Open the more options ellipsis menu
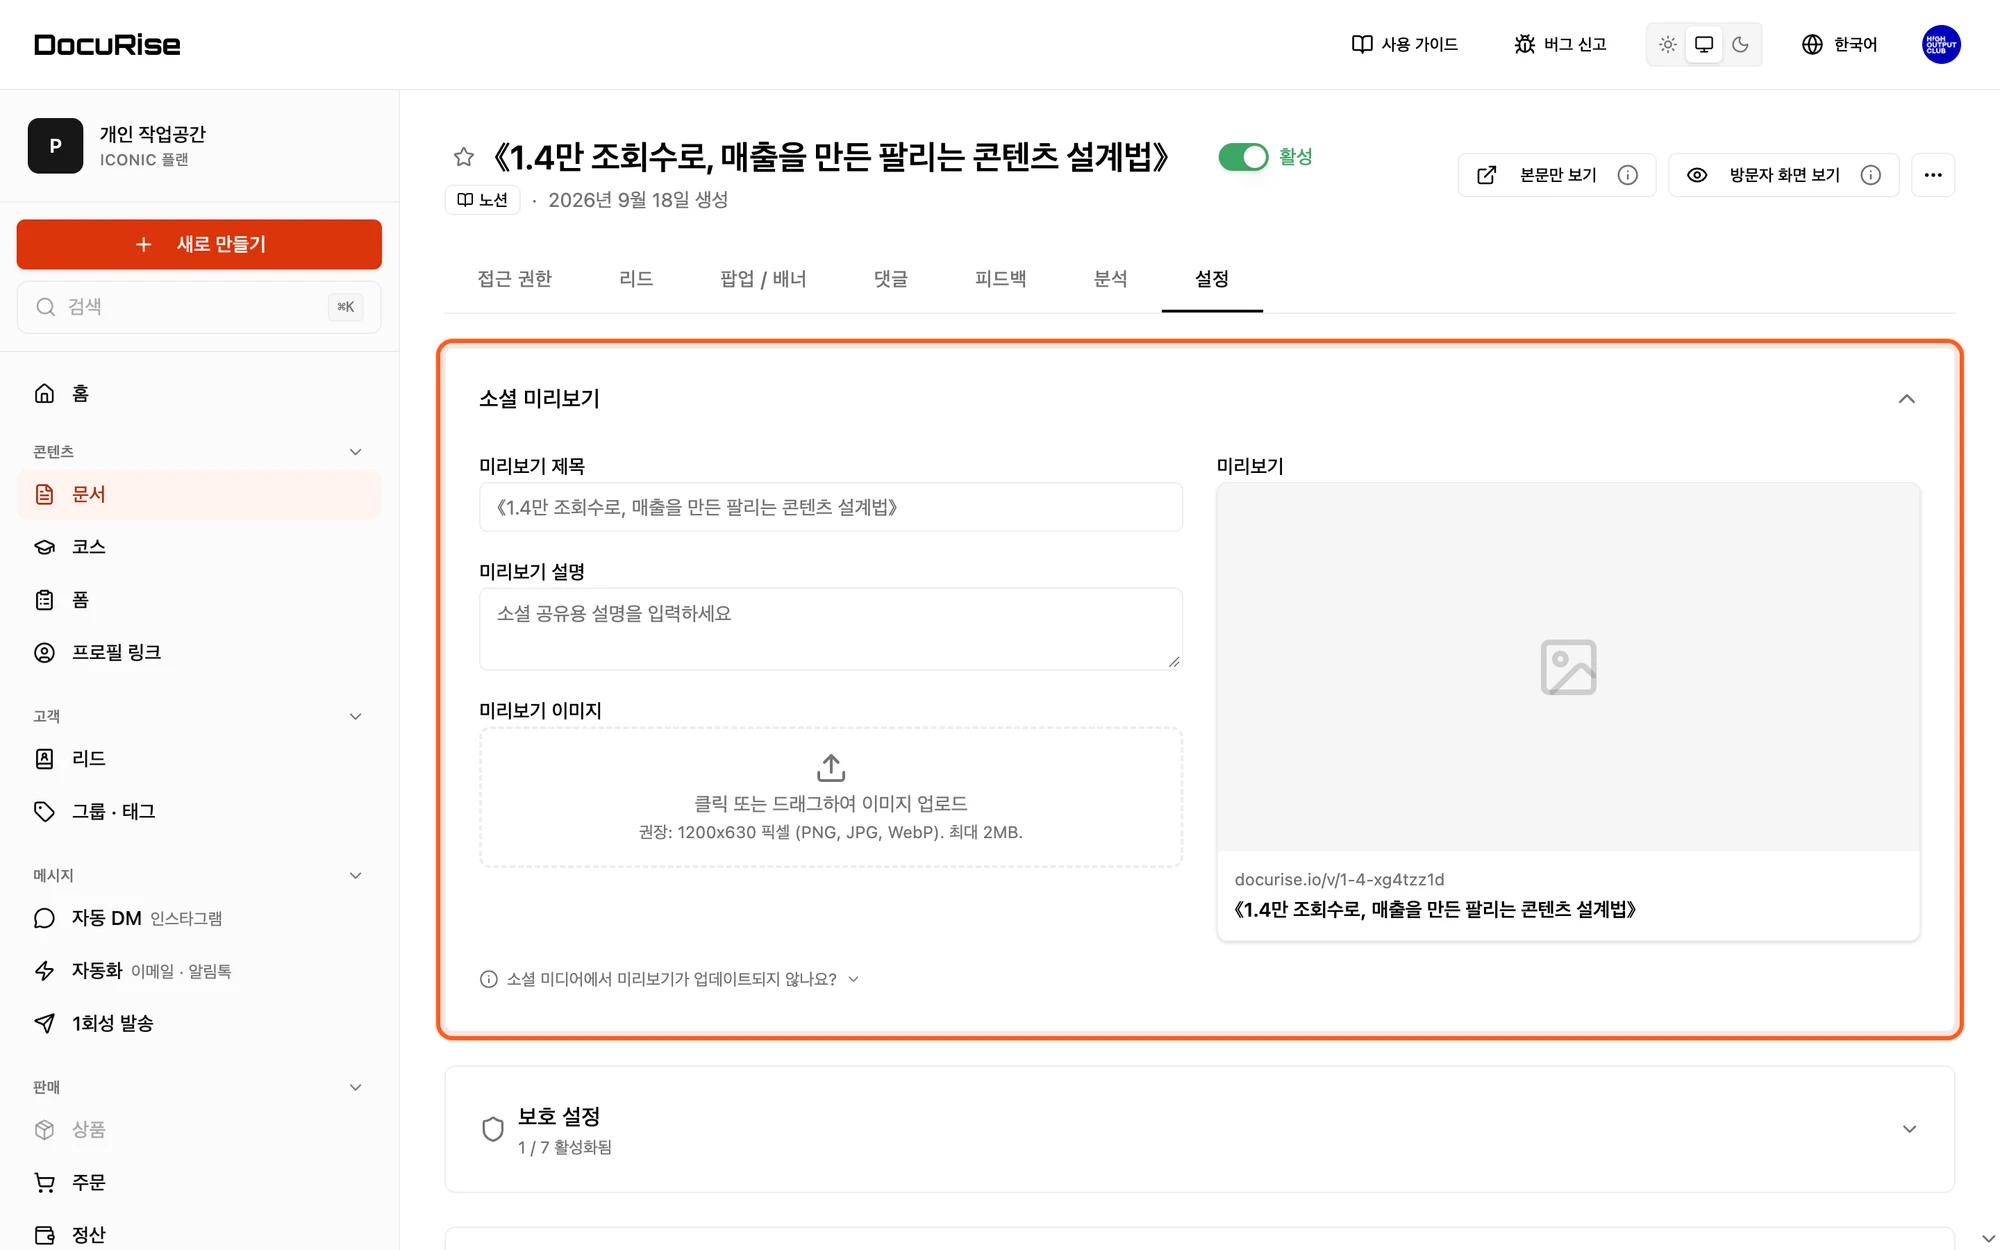Viewport: 2000px width, 1250px height. point(1933,175)
